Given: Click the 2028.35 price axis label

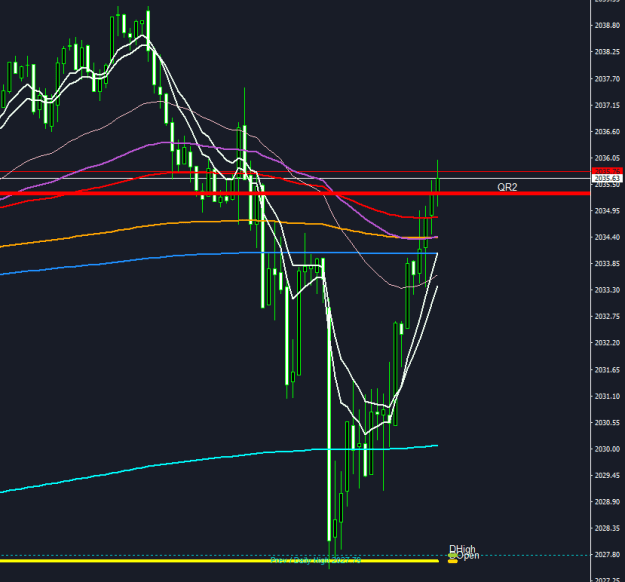Looking at the screenshot, I should point(607,528).
